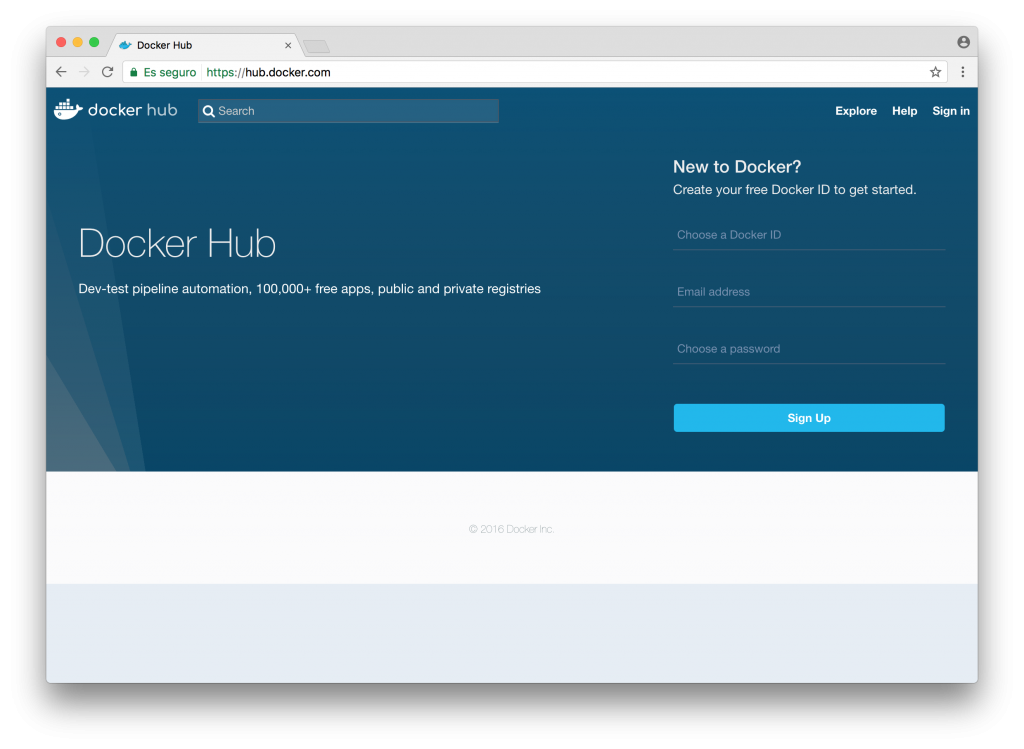Click the Choose a Docker ID field
1024x749 pixels.
tap(808, 235)
